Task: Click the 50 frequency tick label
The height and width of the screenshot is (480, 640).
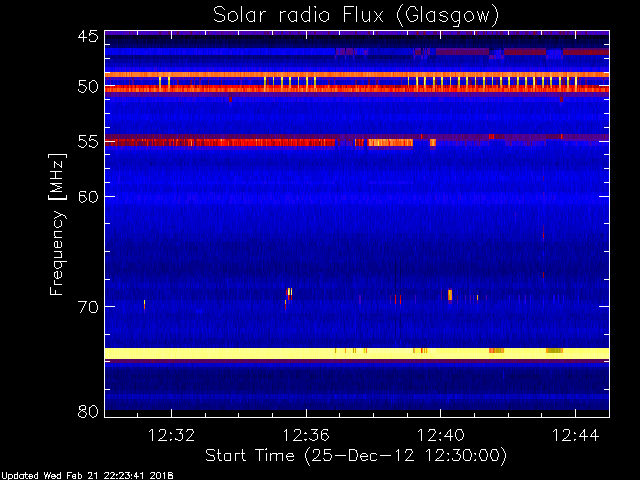Action: tap(88, 87)
